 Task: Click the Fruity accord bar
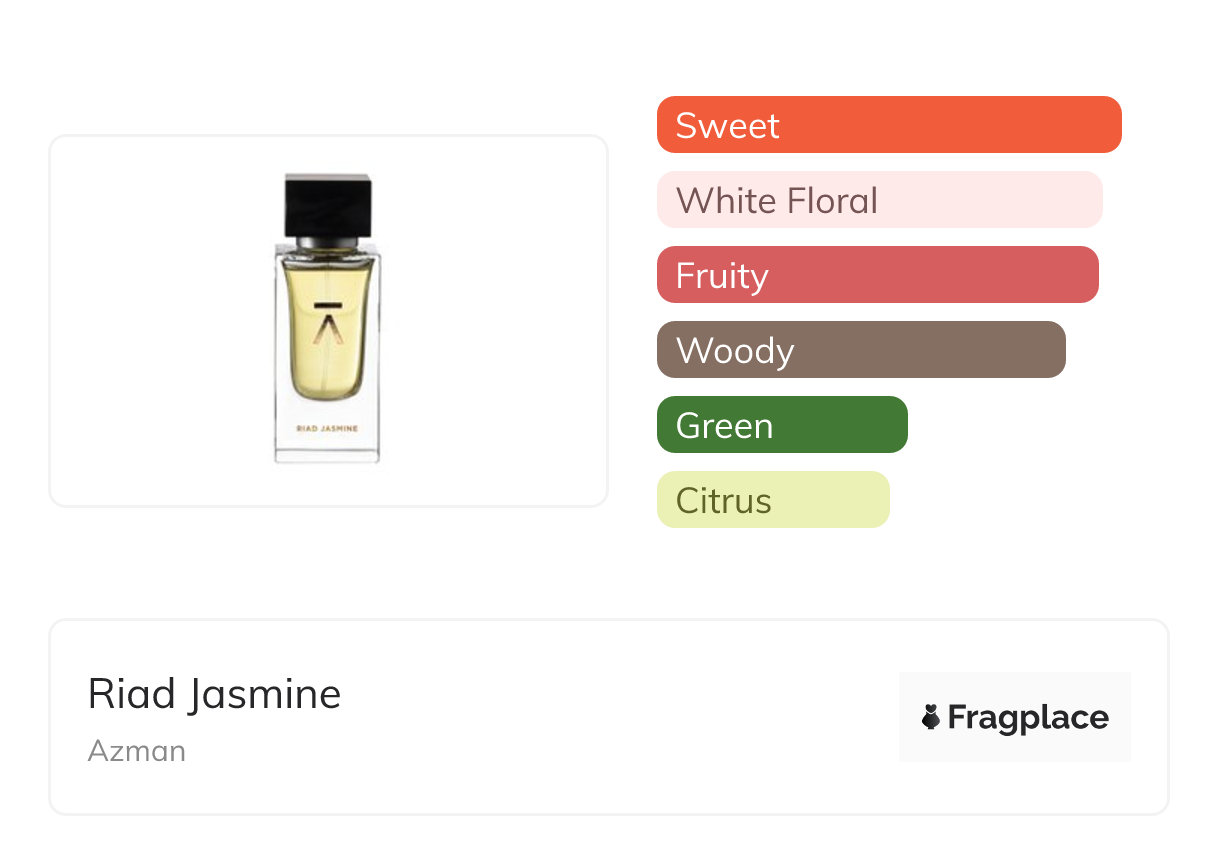pyautogui.click(x=877, y=275)
